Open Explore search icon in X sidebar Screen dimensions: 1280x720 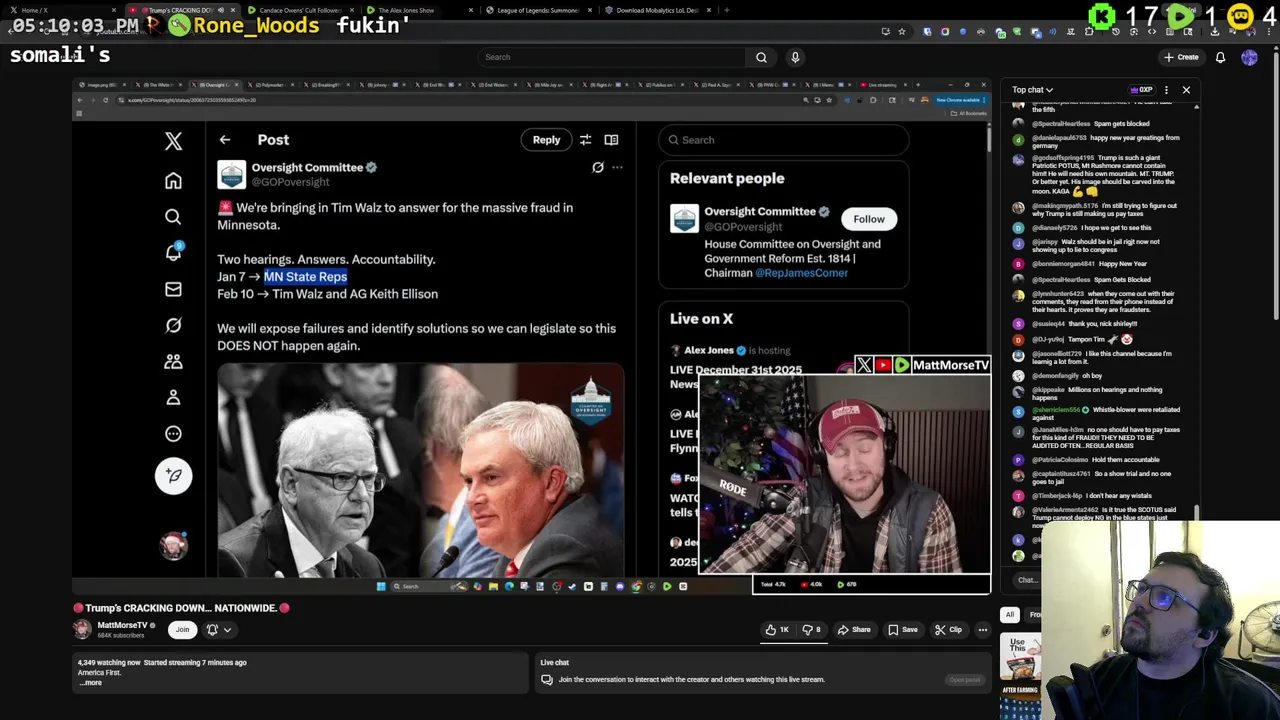(x=173, y=217)
